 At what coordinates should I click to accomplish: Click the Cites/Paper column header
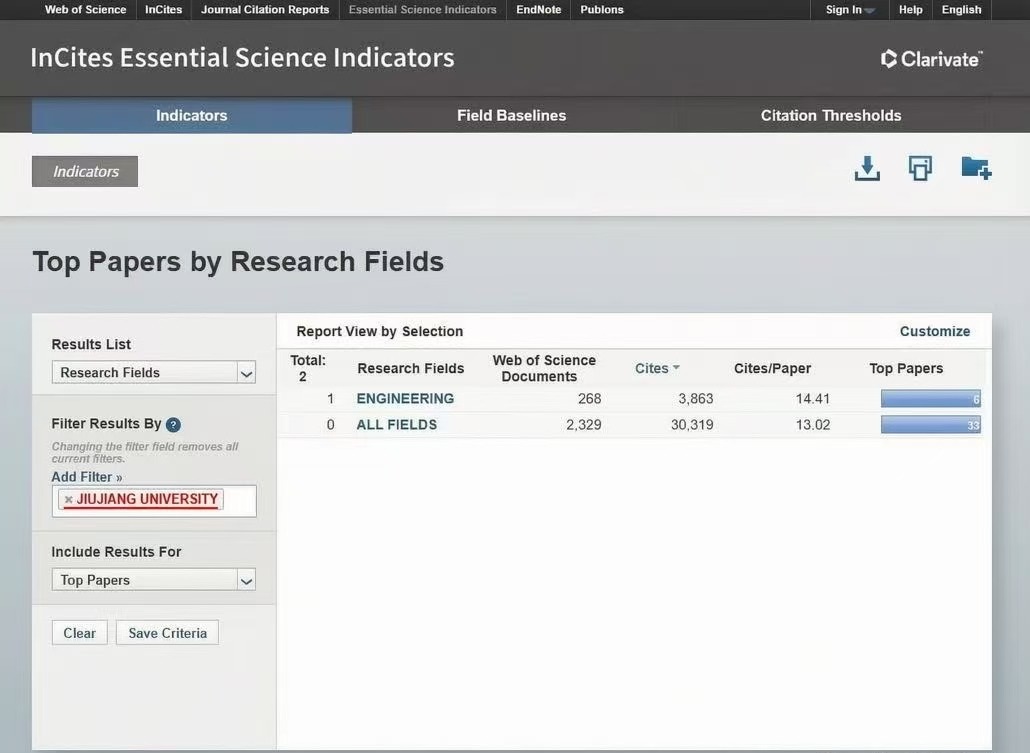pyautogui.click(x=772, y=369)
